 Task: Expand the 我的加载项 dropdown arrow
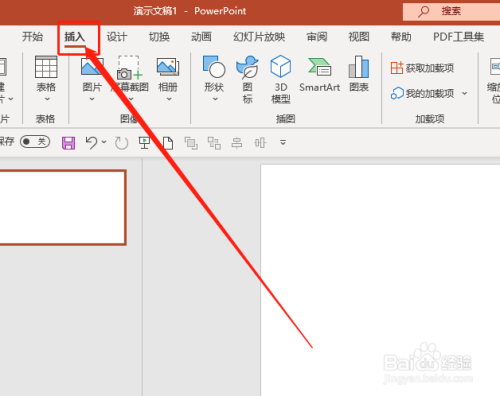tap(465, 94)
